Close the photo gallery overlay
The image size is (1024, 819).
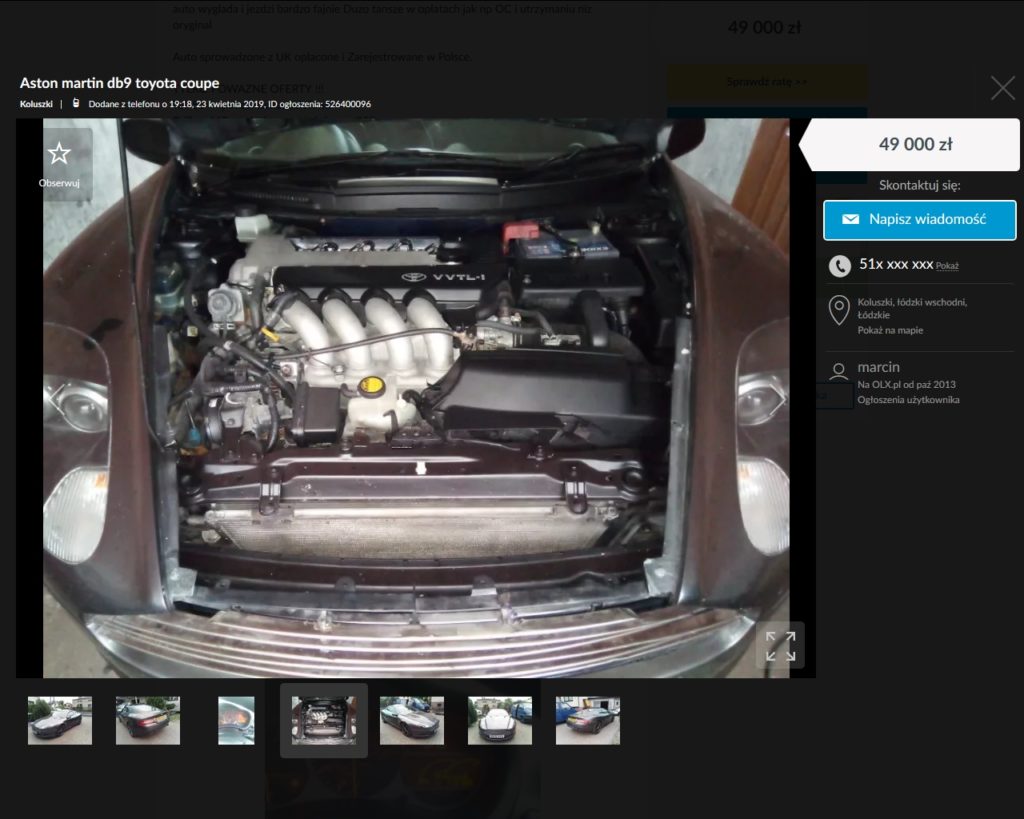pos(1002,88)
